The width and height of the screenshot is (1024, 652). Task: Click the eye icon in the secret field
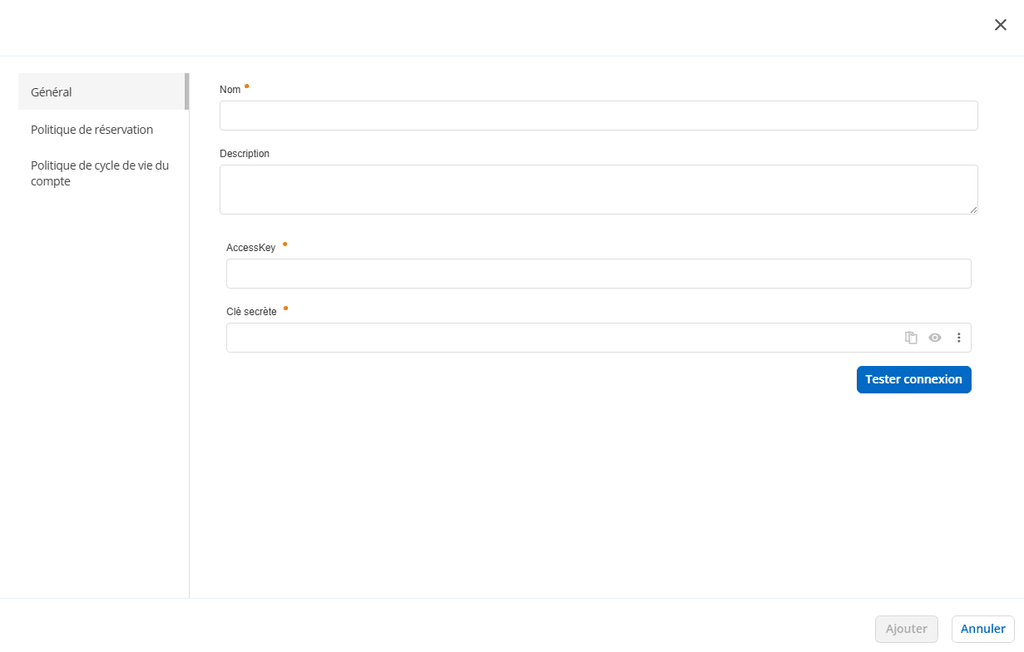tap(935, 337)
